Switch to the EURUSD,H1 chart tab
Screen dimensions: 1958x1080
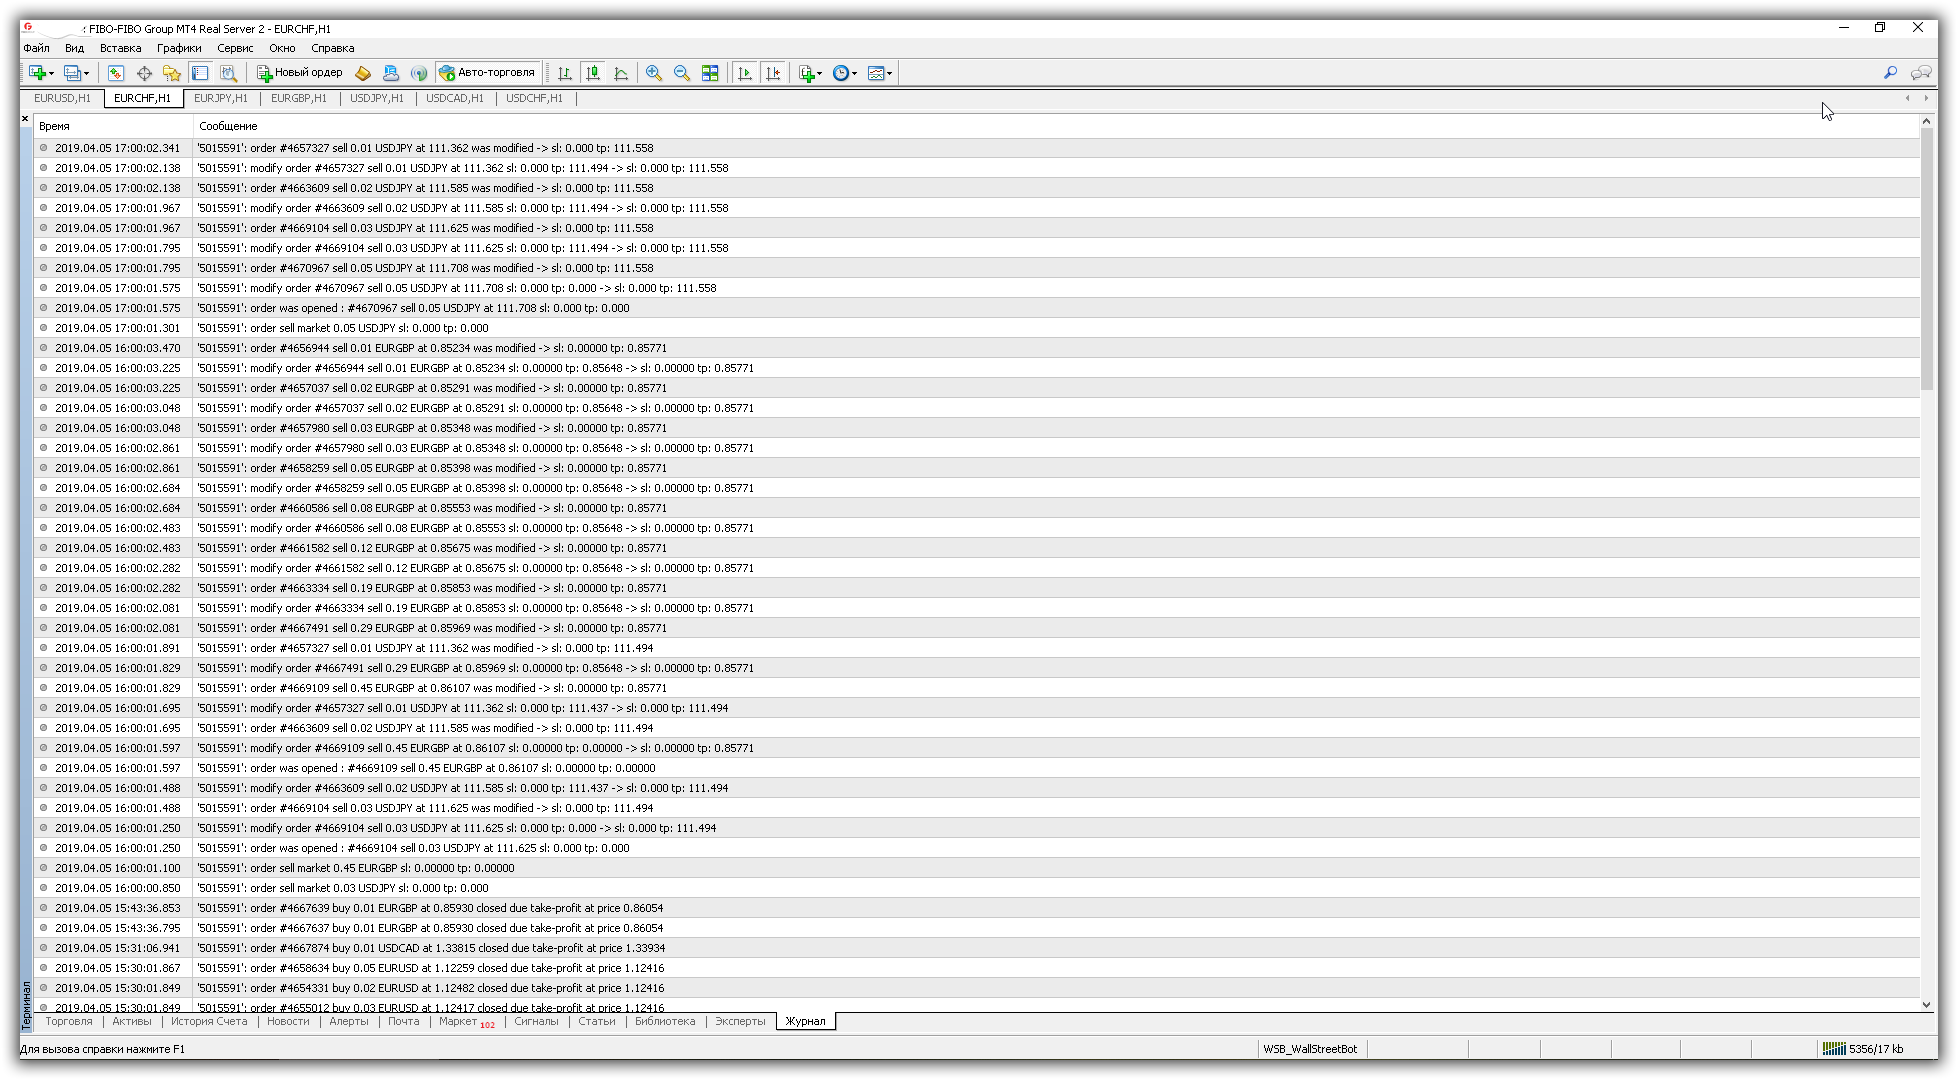click(x=62, y=98)
